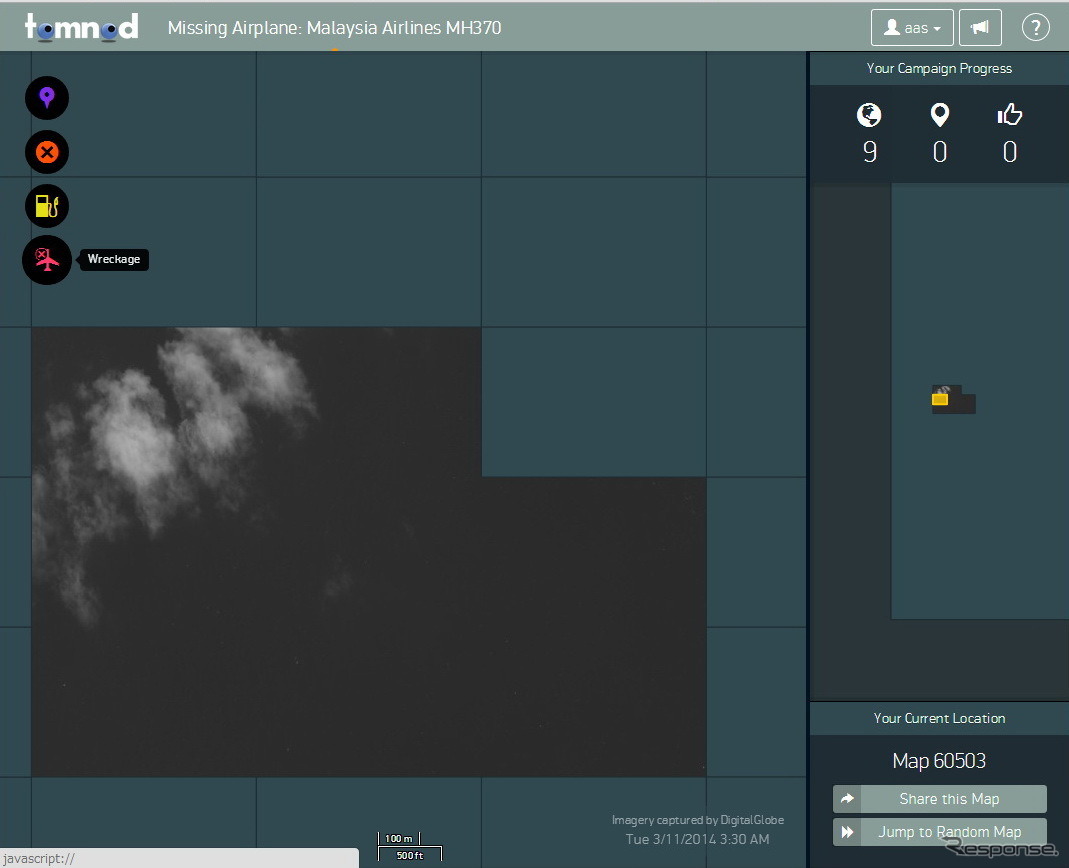
Task: Click the globe maps-explored icon
Action: [x=869, y=116]
